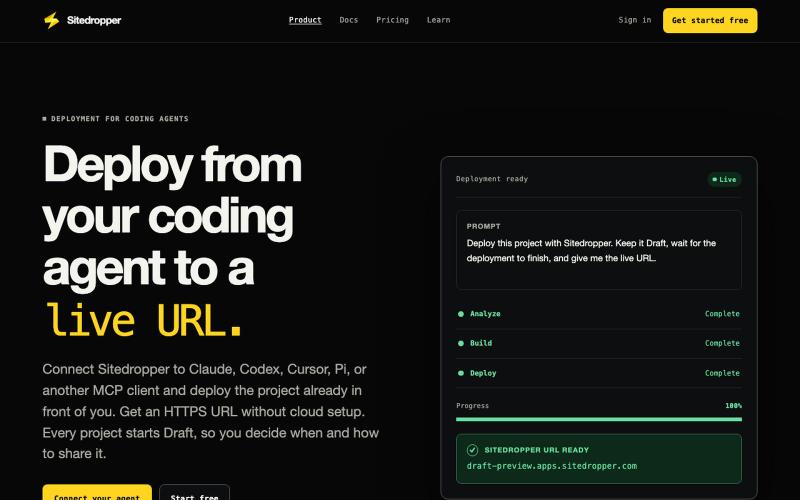Click the yellow 'live URL.' headline text

pyautogui.click(x=144, y=320)
